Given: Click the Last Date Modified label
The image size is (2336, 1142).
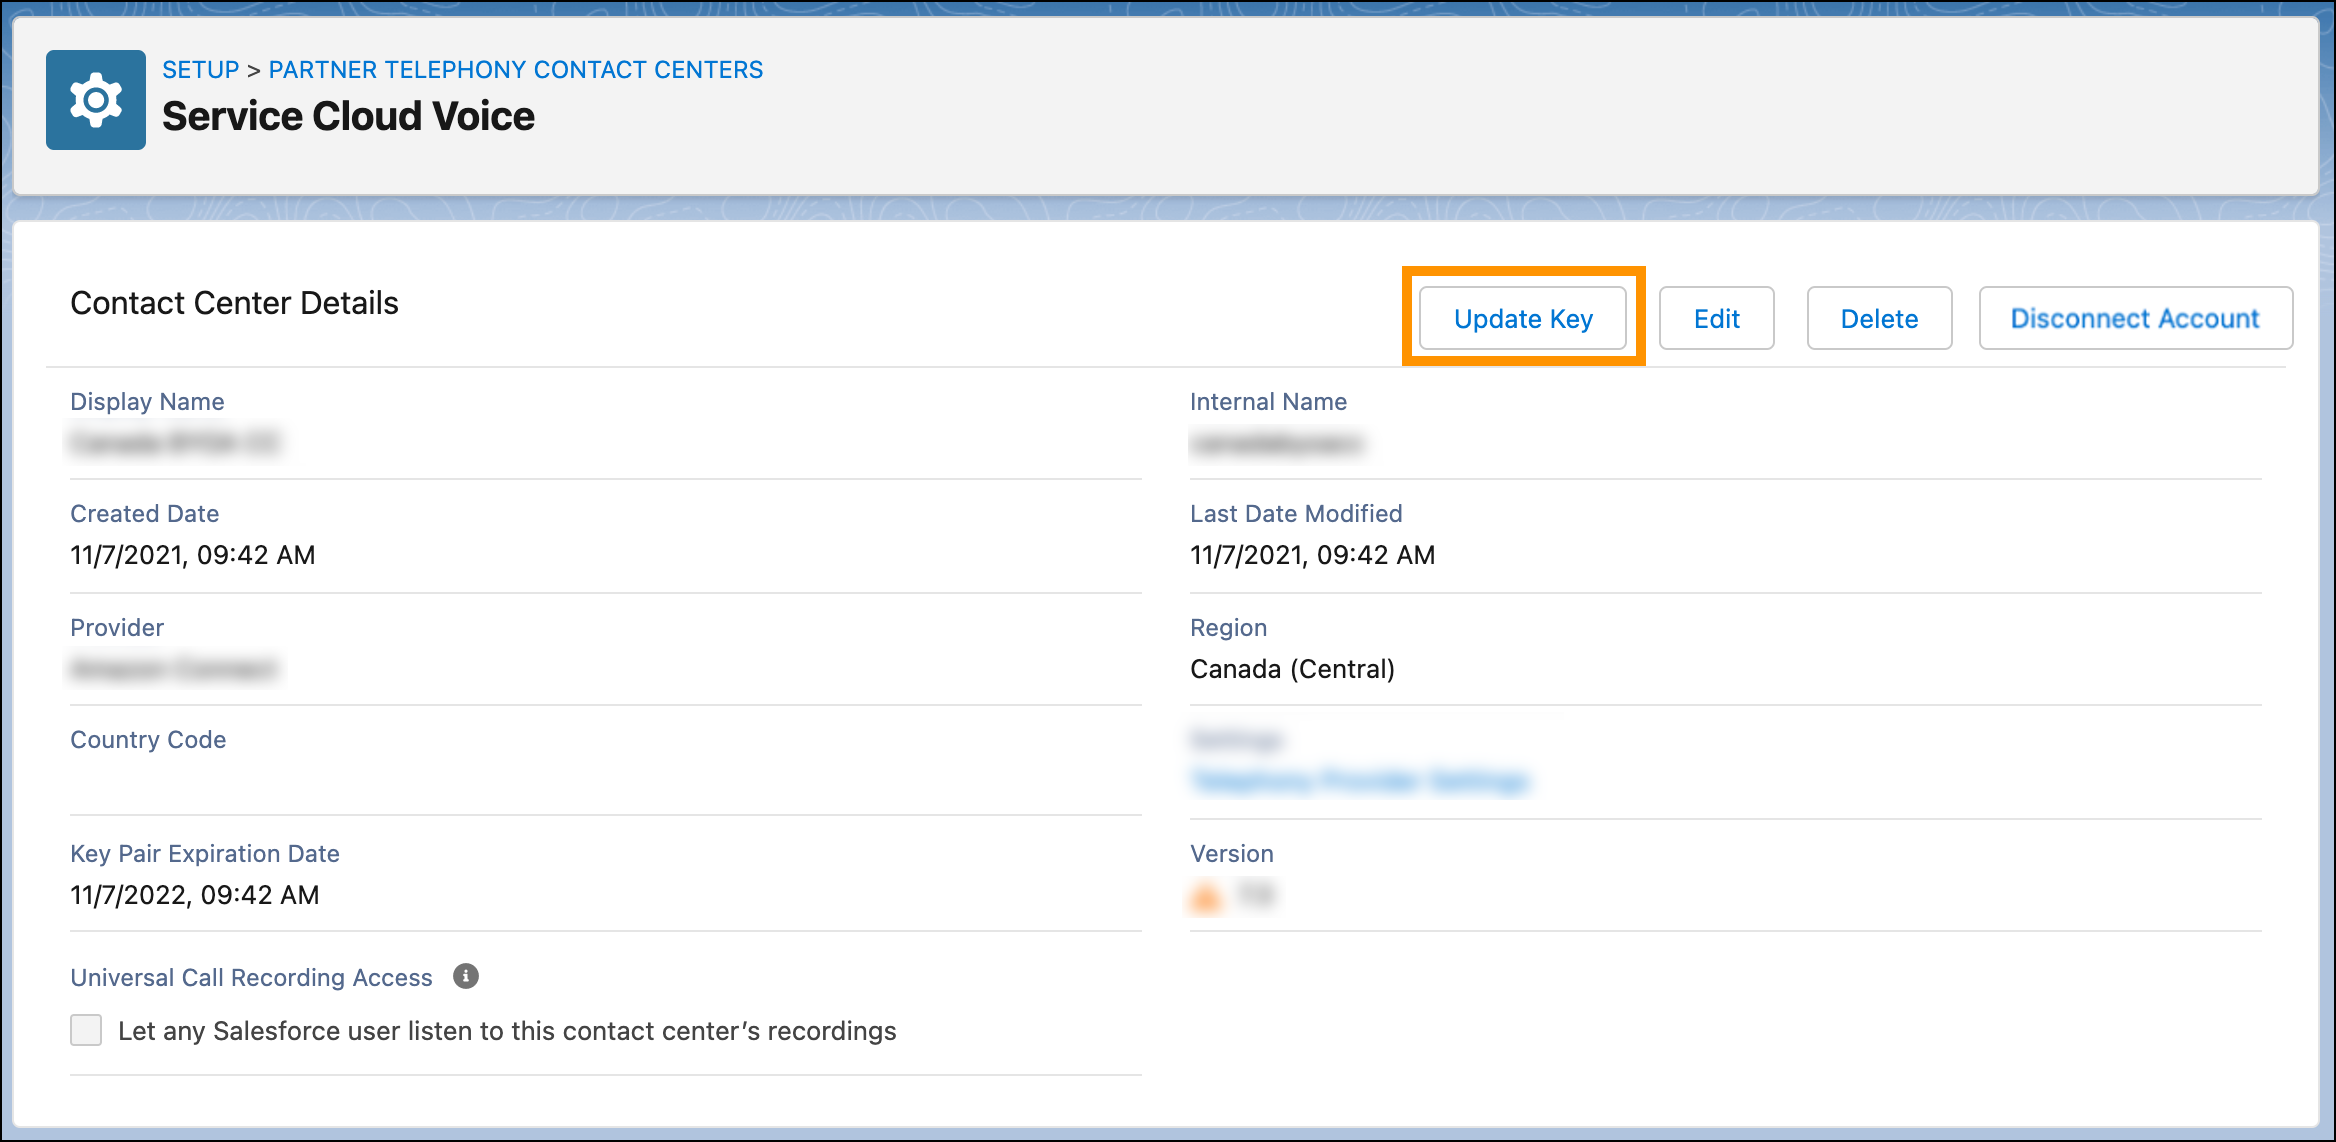Looking at the screenshot, I should 1296,514.
